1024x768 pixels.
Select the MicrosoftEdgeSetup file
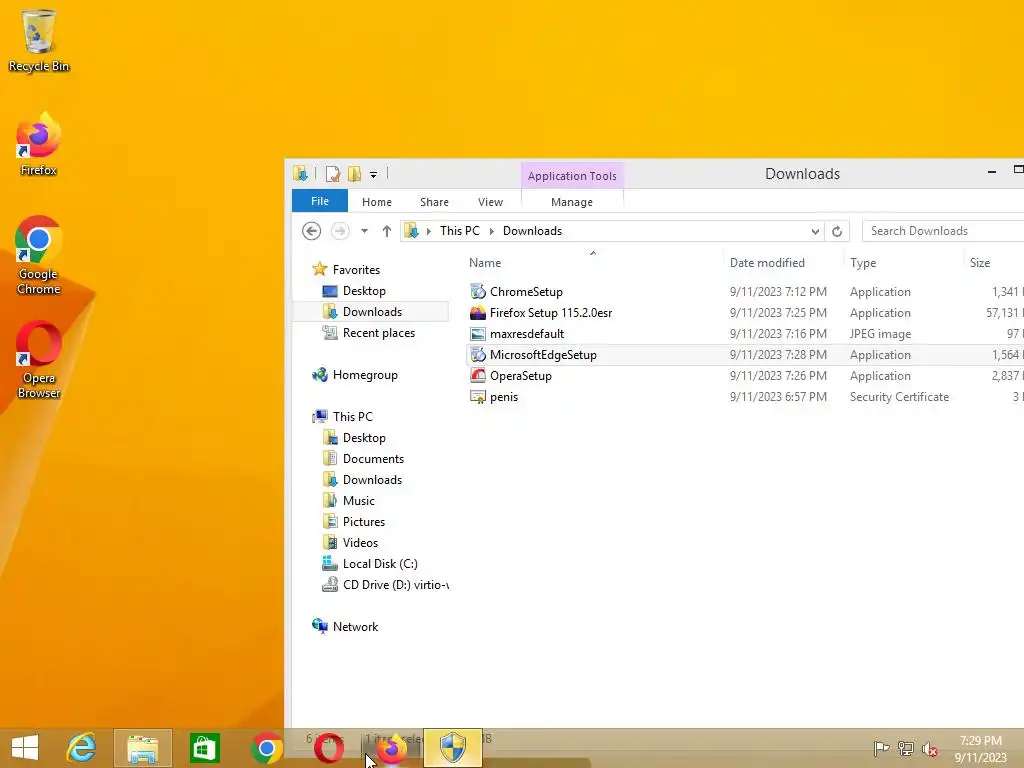pyautogui.click(x=543, y=355)
